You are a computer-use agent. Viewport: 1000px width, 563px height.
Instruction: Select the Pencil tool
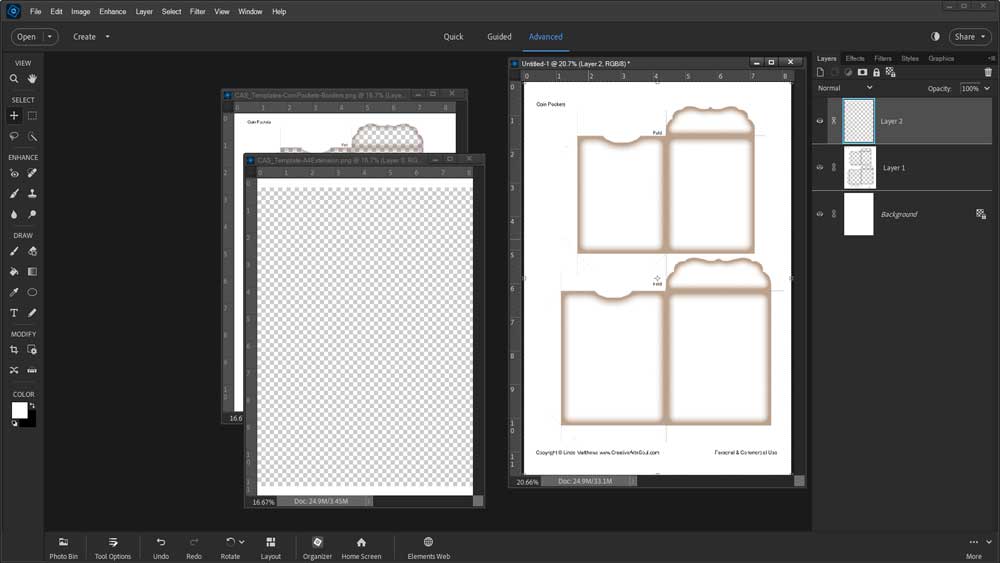click(x=32, y=313)
